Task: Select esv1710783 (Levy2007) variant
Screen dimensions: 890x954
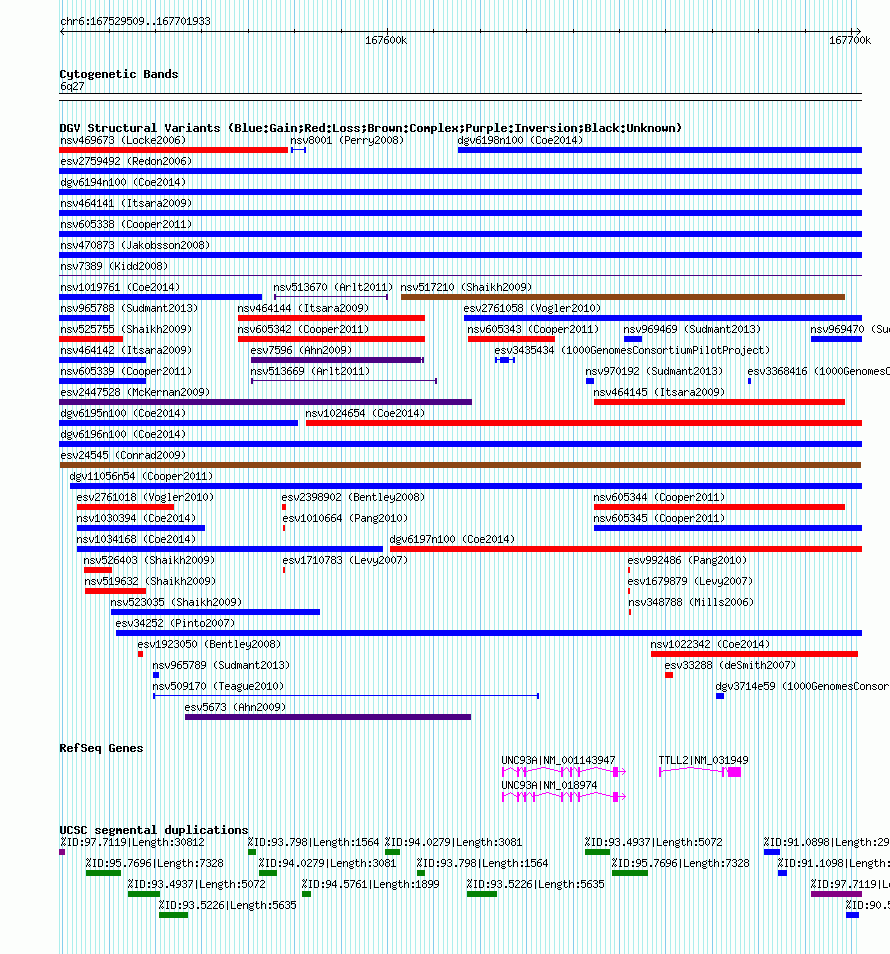Action: [x=284, y=569]
